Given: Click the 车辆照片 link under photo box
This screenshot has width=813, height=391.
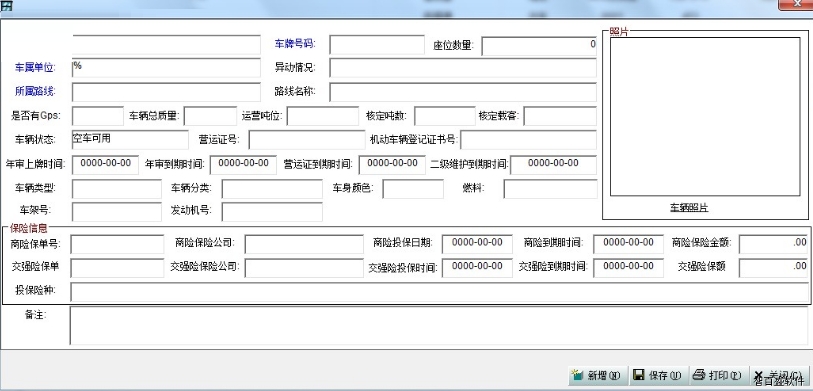Looking at the screenshot, I should [689, 208].
